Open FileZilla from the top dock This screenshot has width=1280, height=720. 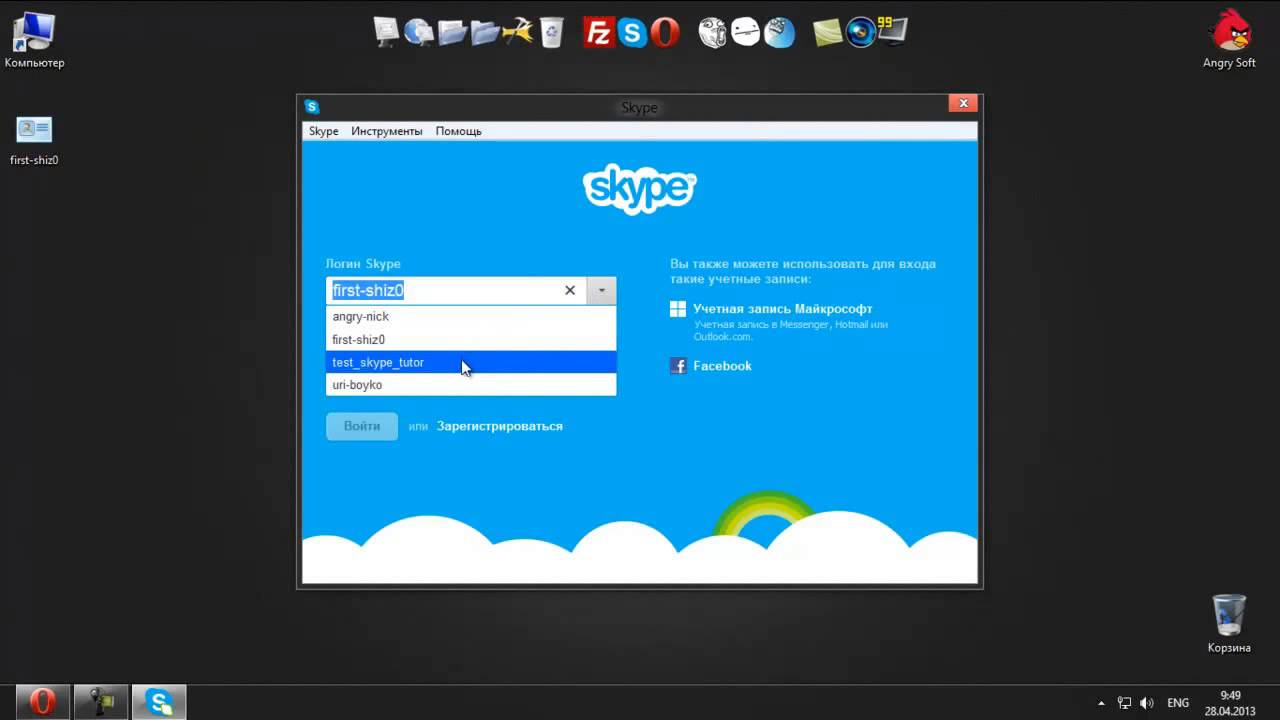pos(598,33)
